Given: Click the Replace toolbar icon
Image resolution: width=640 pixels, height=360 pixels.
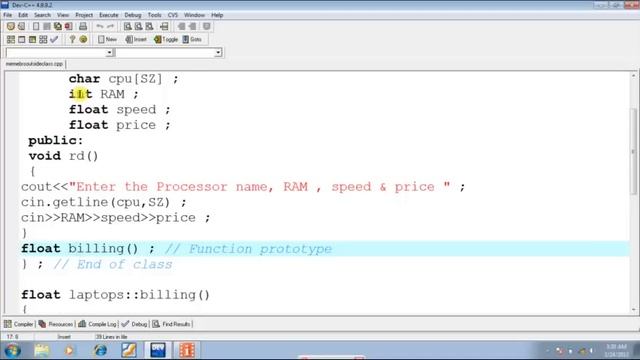Looking at the screenshot, I should 139,27.
